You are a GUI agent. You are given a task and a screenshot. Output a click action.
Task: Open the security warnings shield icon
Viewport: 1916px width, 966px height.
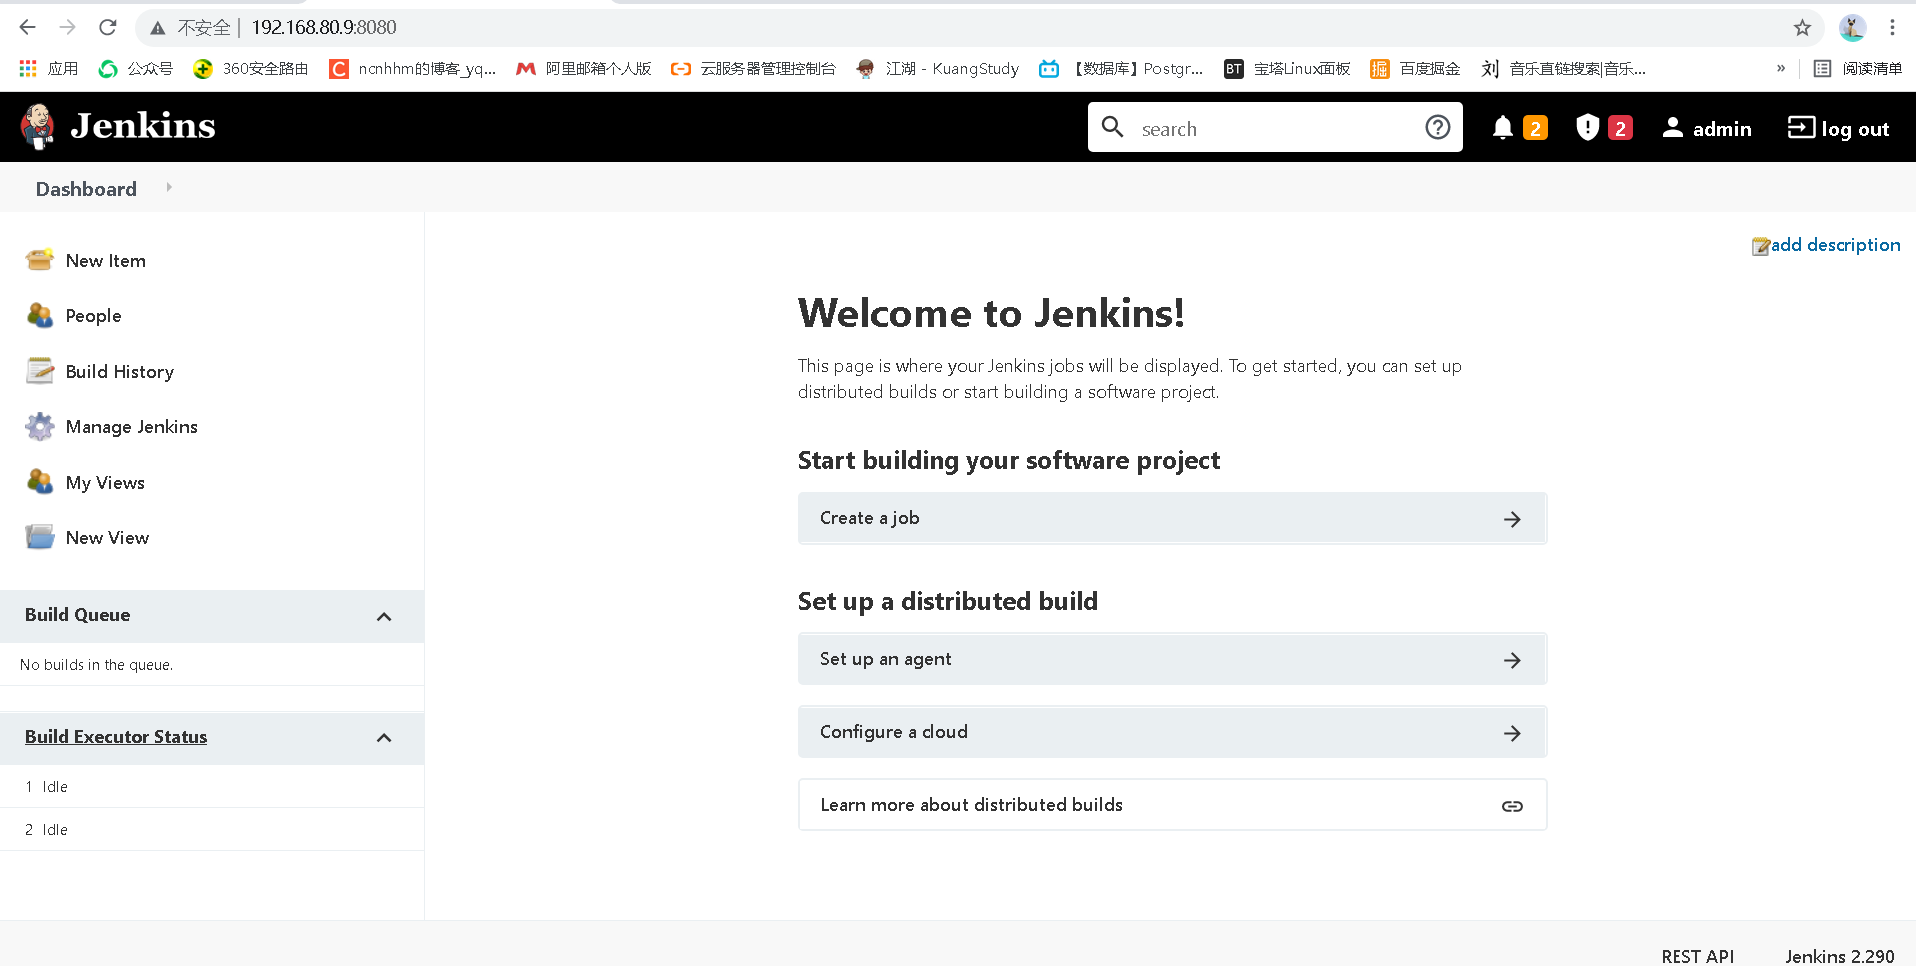coord(1587,128)
